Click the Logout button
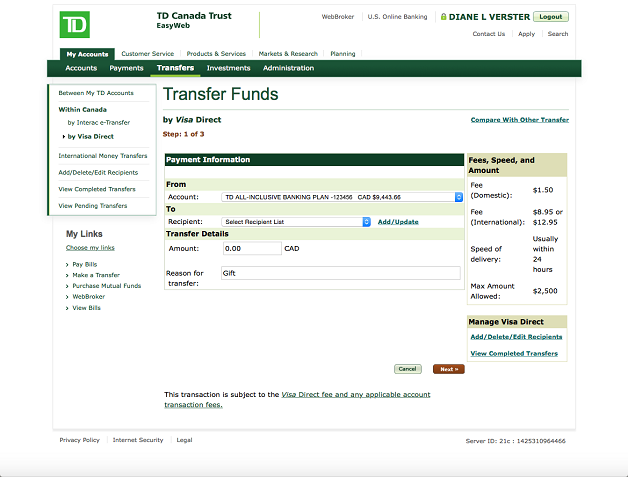The image size is (628, 477). point(551,17)
